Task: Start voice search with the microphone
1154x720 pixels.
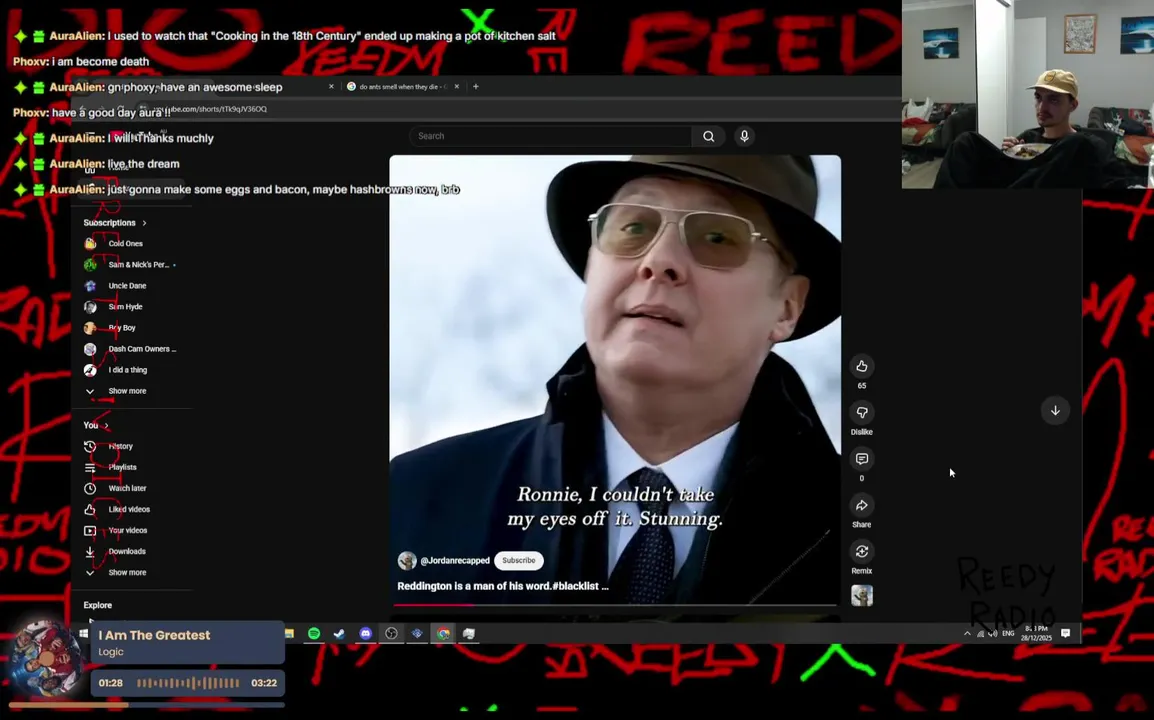Action: pyautogui.click(x=744, y=136)
